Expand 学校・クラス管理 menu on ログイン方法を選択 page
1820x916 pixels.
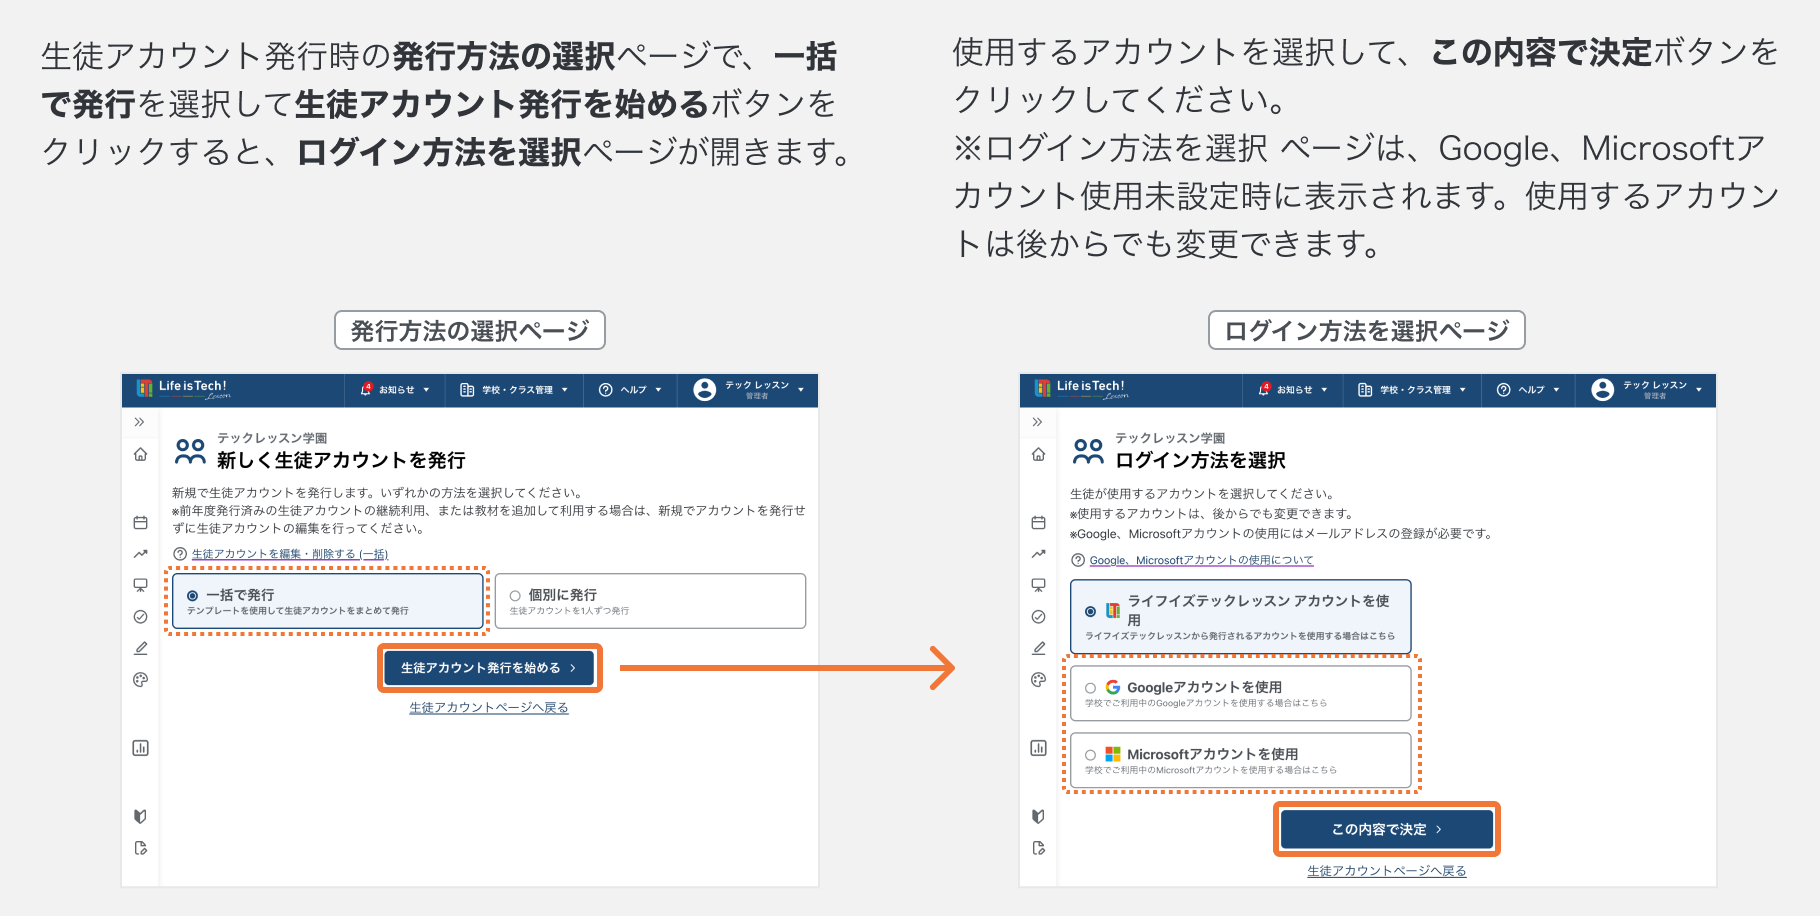tap(1411, 390)
